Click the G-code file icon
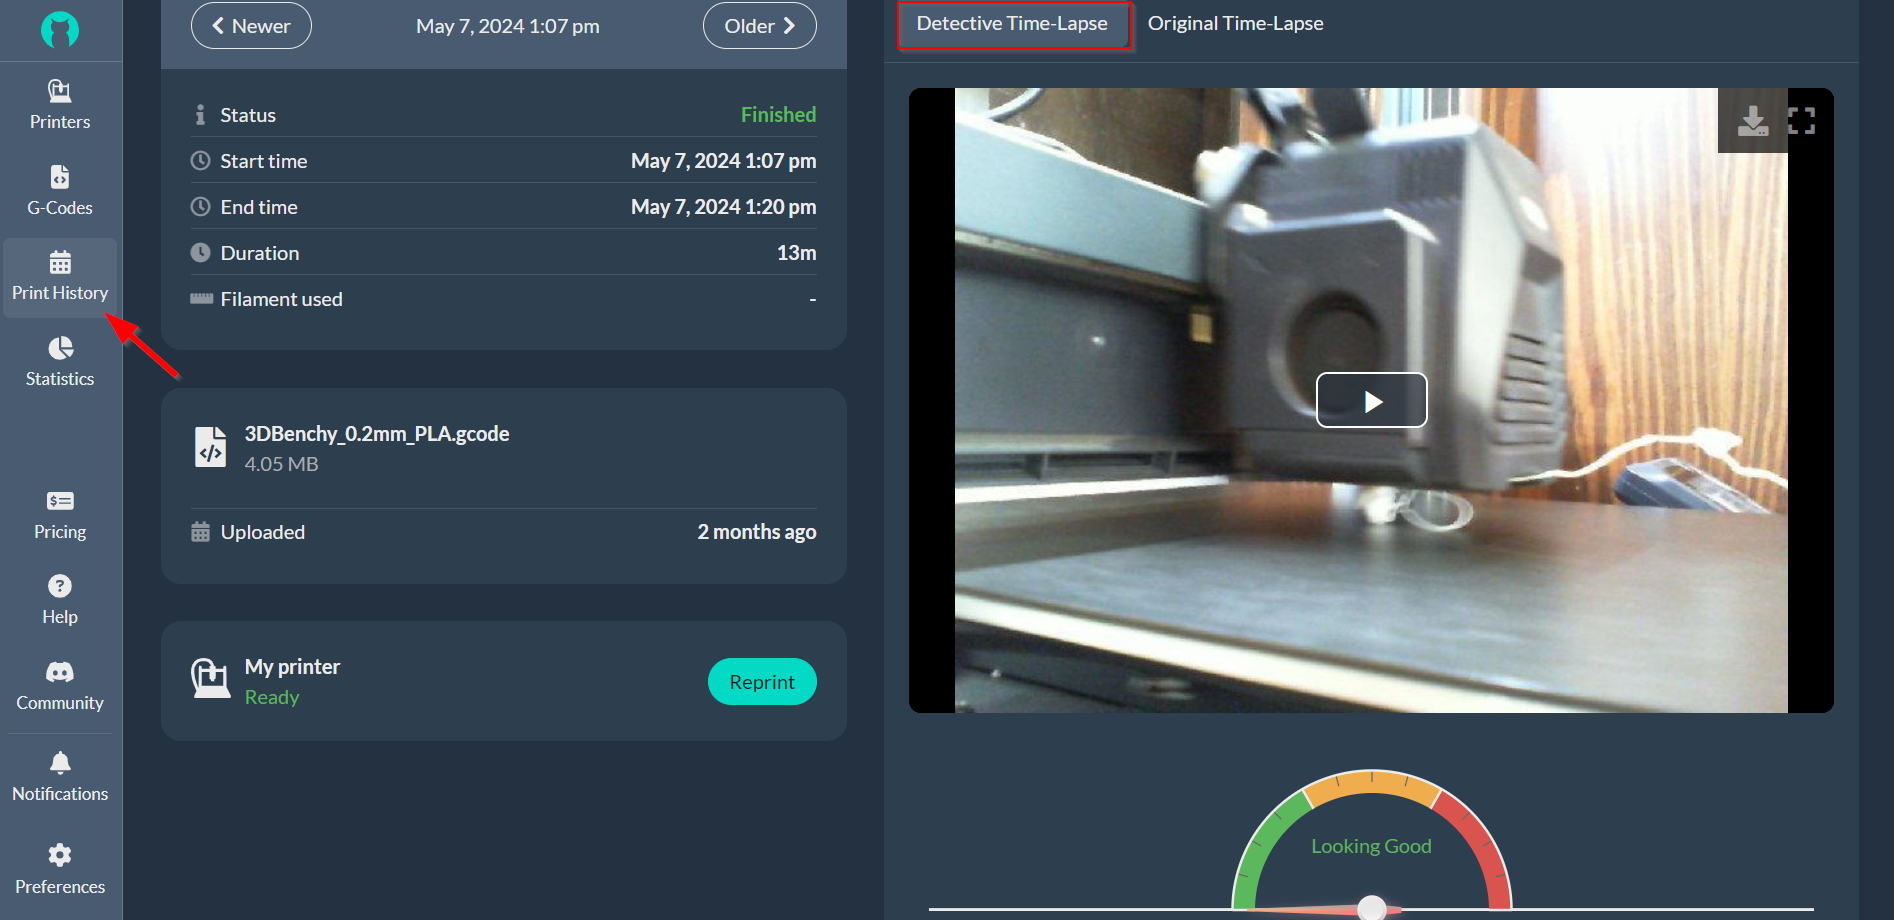The width and height of the screenshot is (1894, 920). click(210, 447)
